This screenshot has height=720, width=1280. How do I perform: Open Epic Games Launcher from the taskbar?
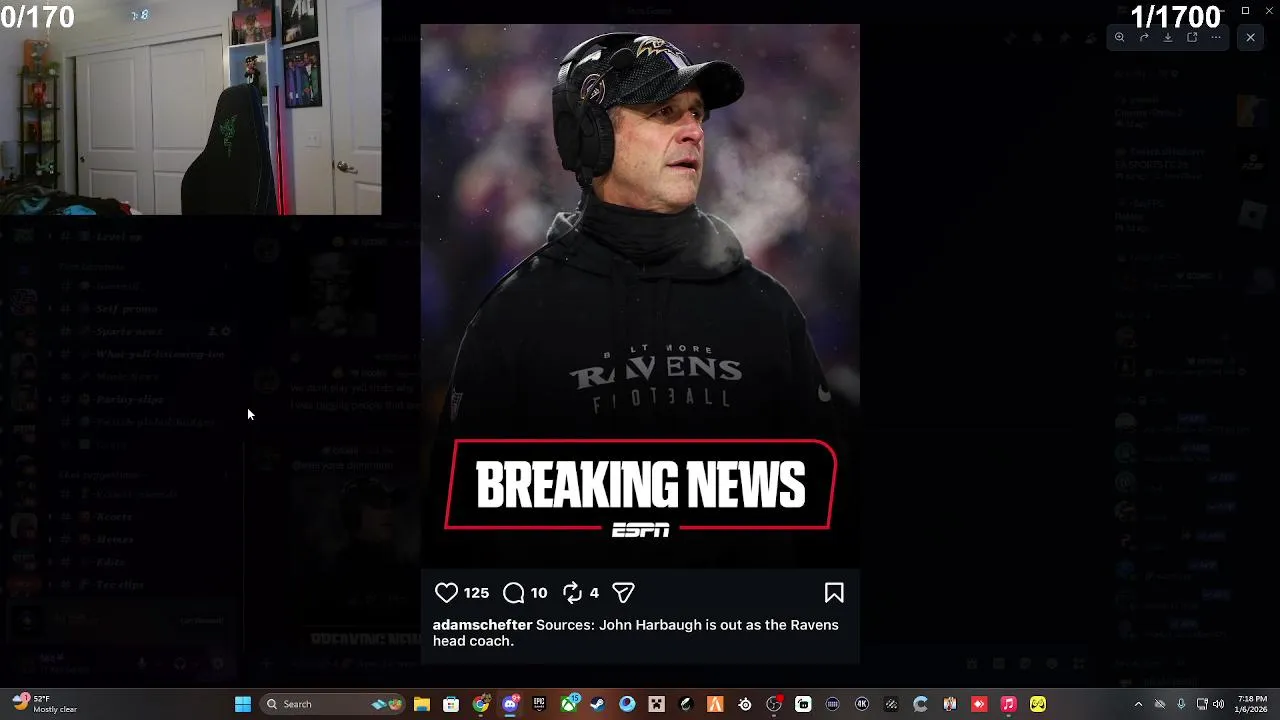[539, 704]
